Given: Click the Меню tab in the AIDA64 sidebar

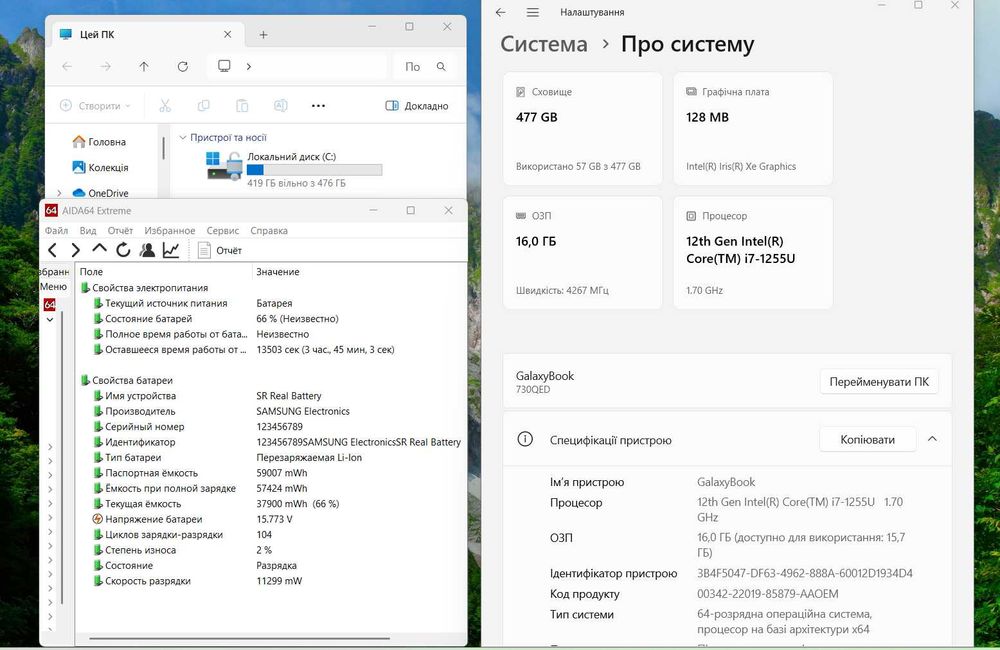Looking at the screenshot, I should point(54,286).
